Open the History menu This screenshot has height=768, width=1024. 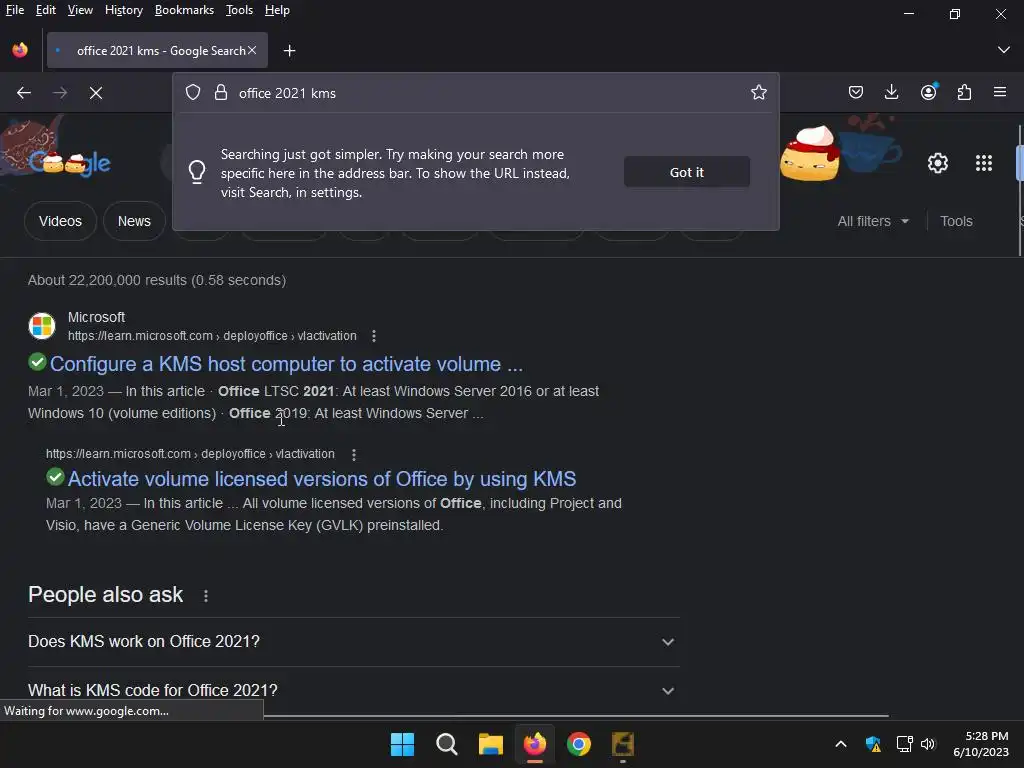point(123,10)
